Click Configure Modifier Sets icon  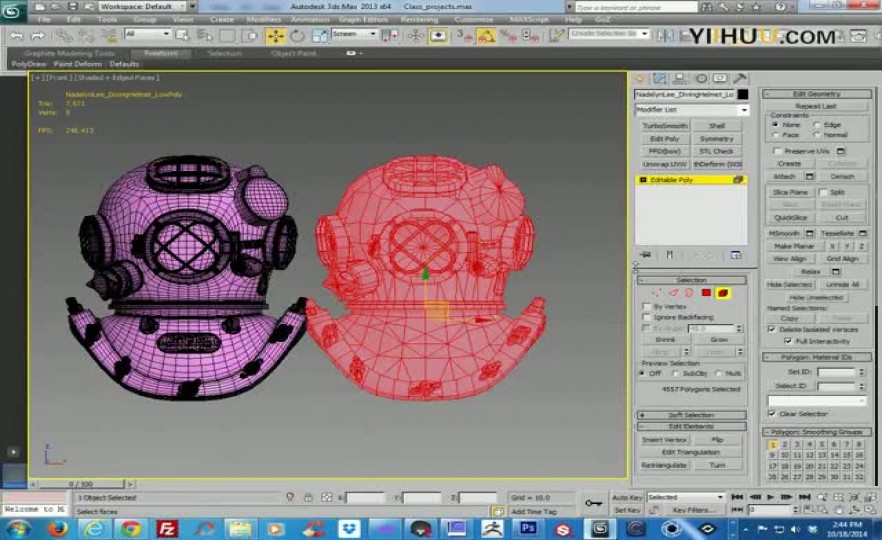[x=735, y=255]
